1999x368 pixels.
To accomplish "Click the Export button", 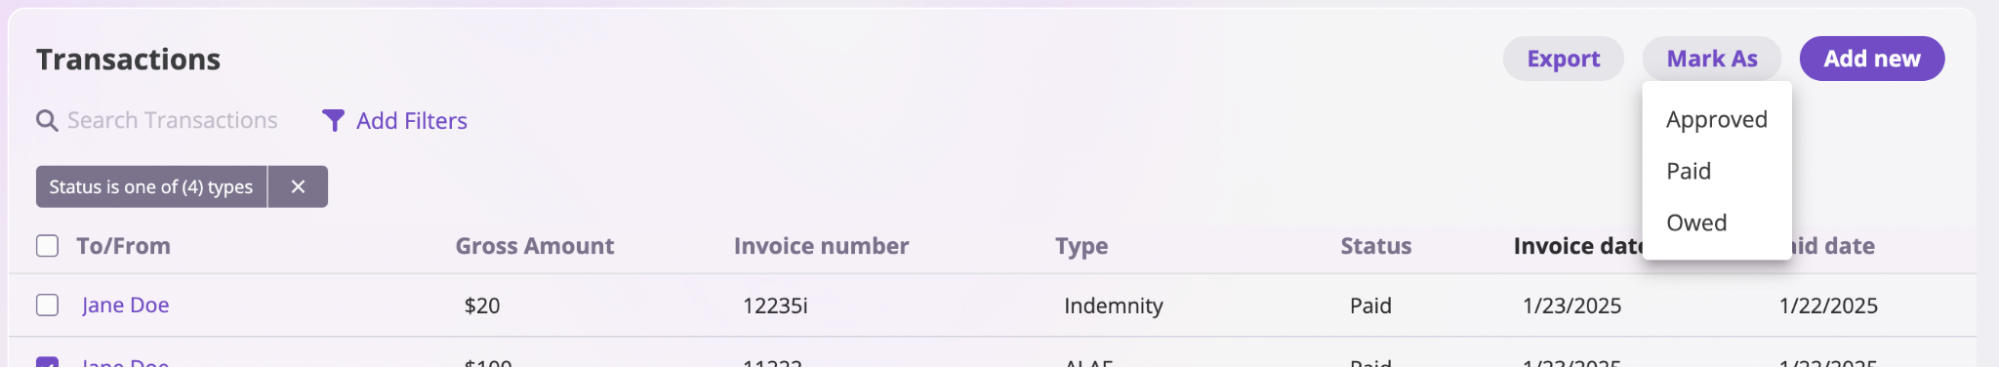I will tap(1563, 59).
